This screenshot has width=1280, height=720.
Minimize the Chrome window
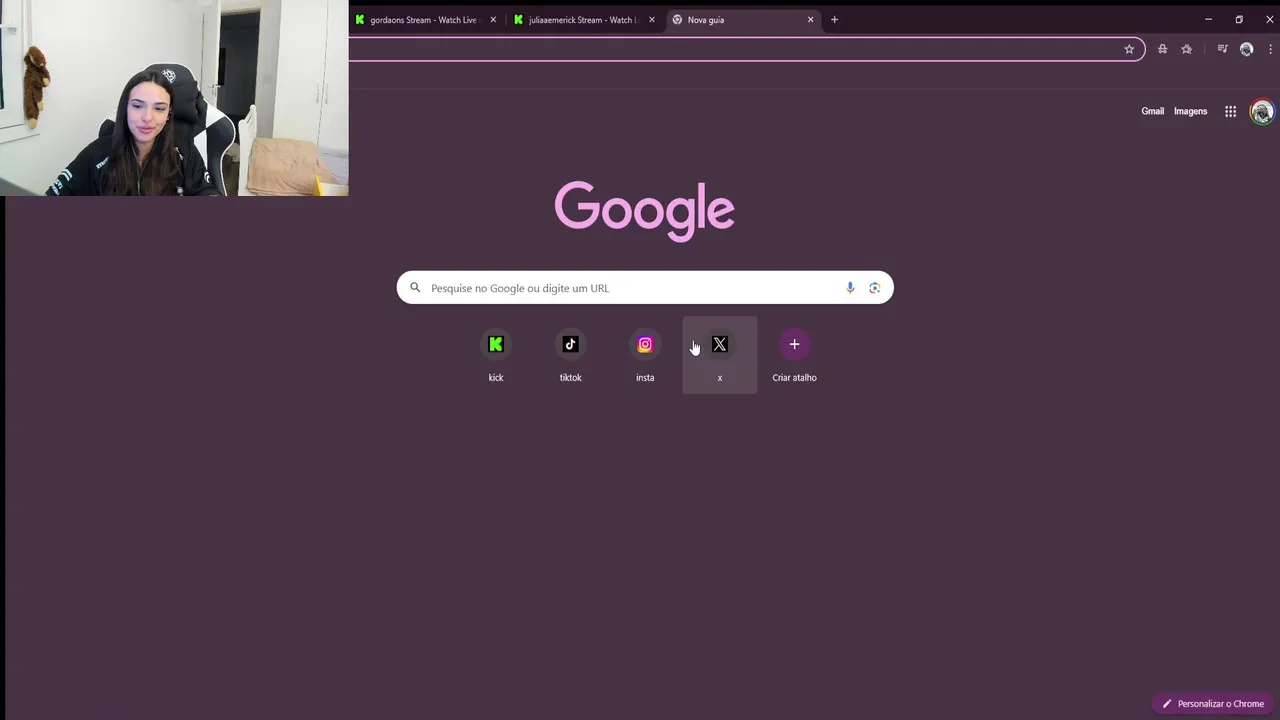click(1208, 19)
